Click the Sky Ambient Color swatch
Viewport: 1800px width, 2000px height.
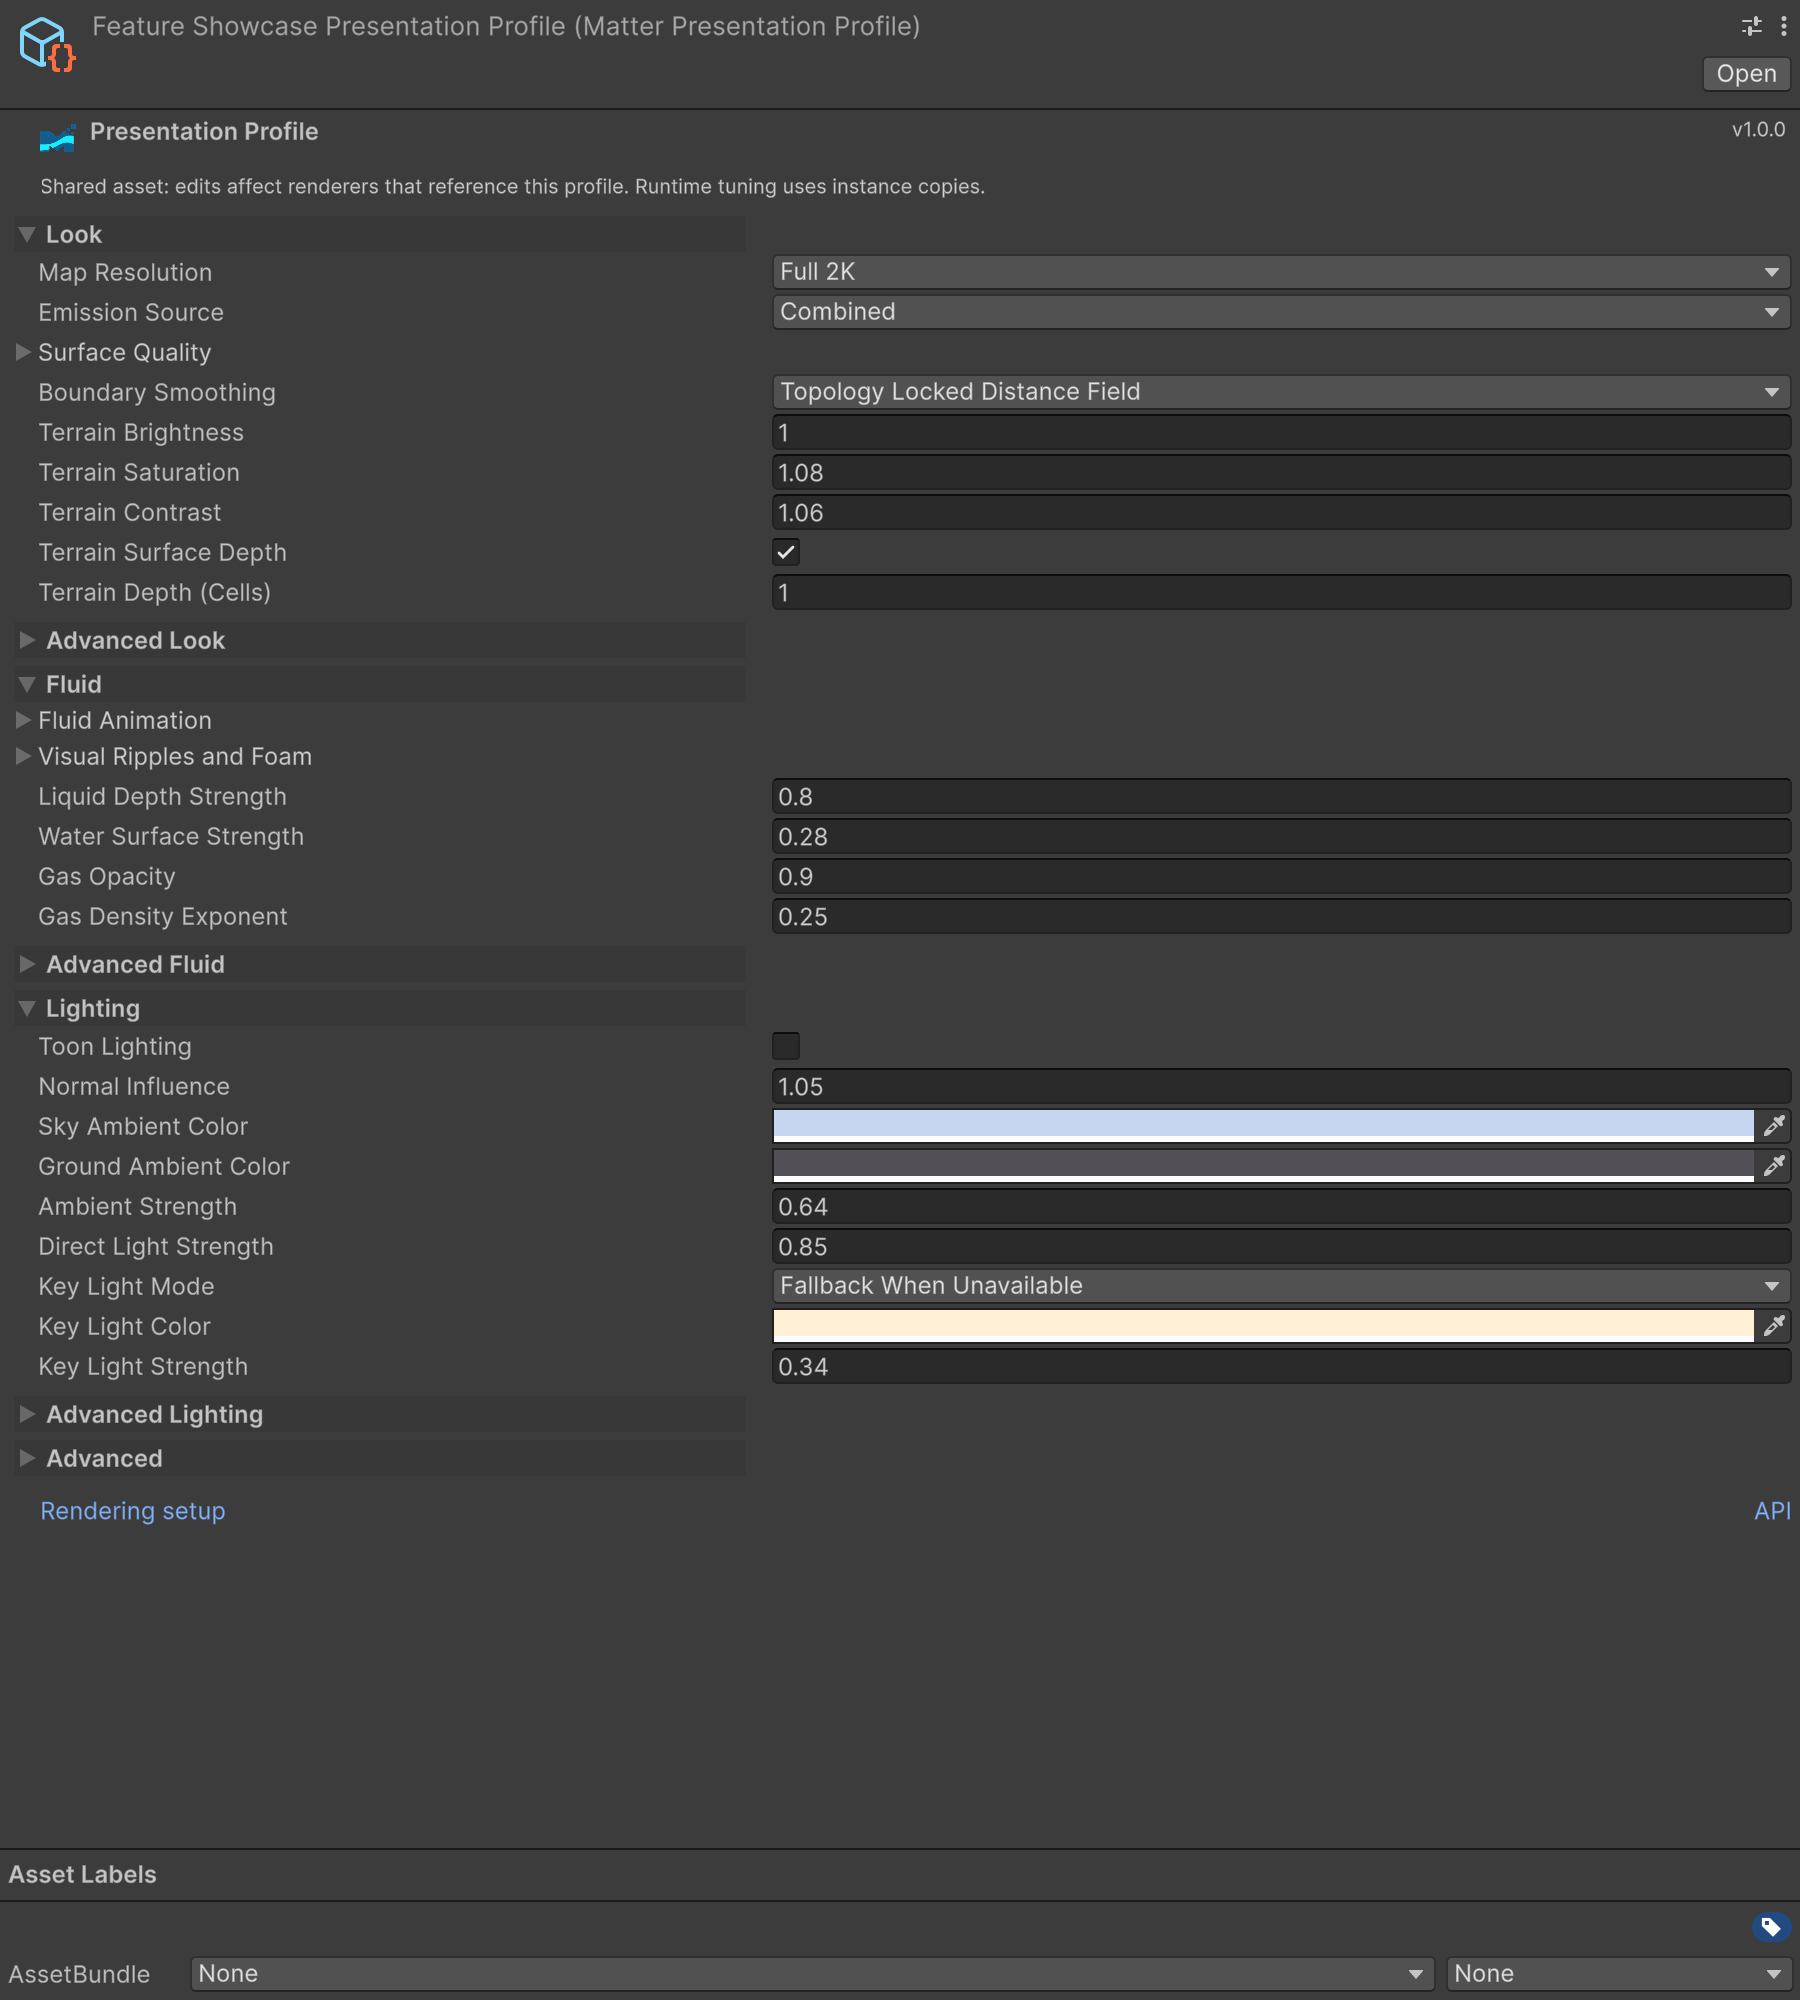tap(1263, 1126)
